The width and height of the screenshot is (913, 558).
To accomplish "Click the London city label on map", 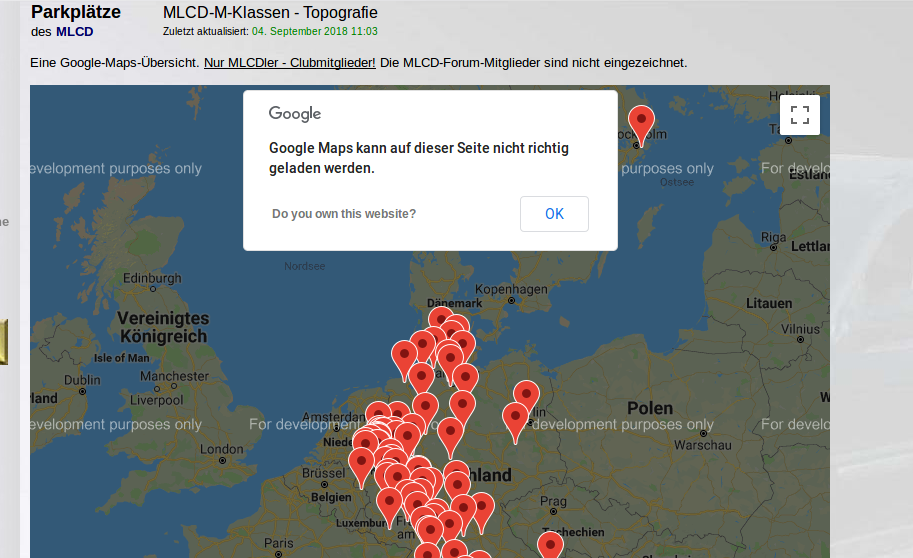I will tap(222, 449).
